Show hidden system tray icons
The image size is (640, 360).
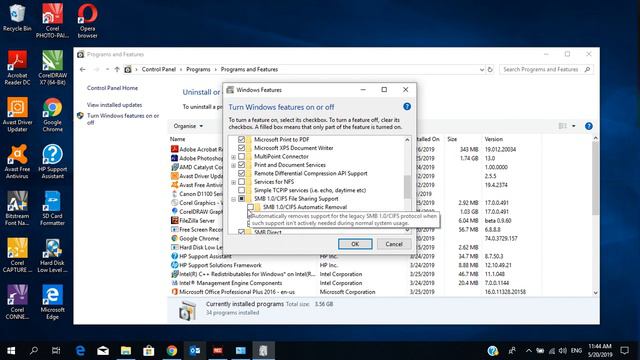click(529, 351)
